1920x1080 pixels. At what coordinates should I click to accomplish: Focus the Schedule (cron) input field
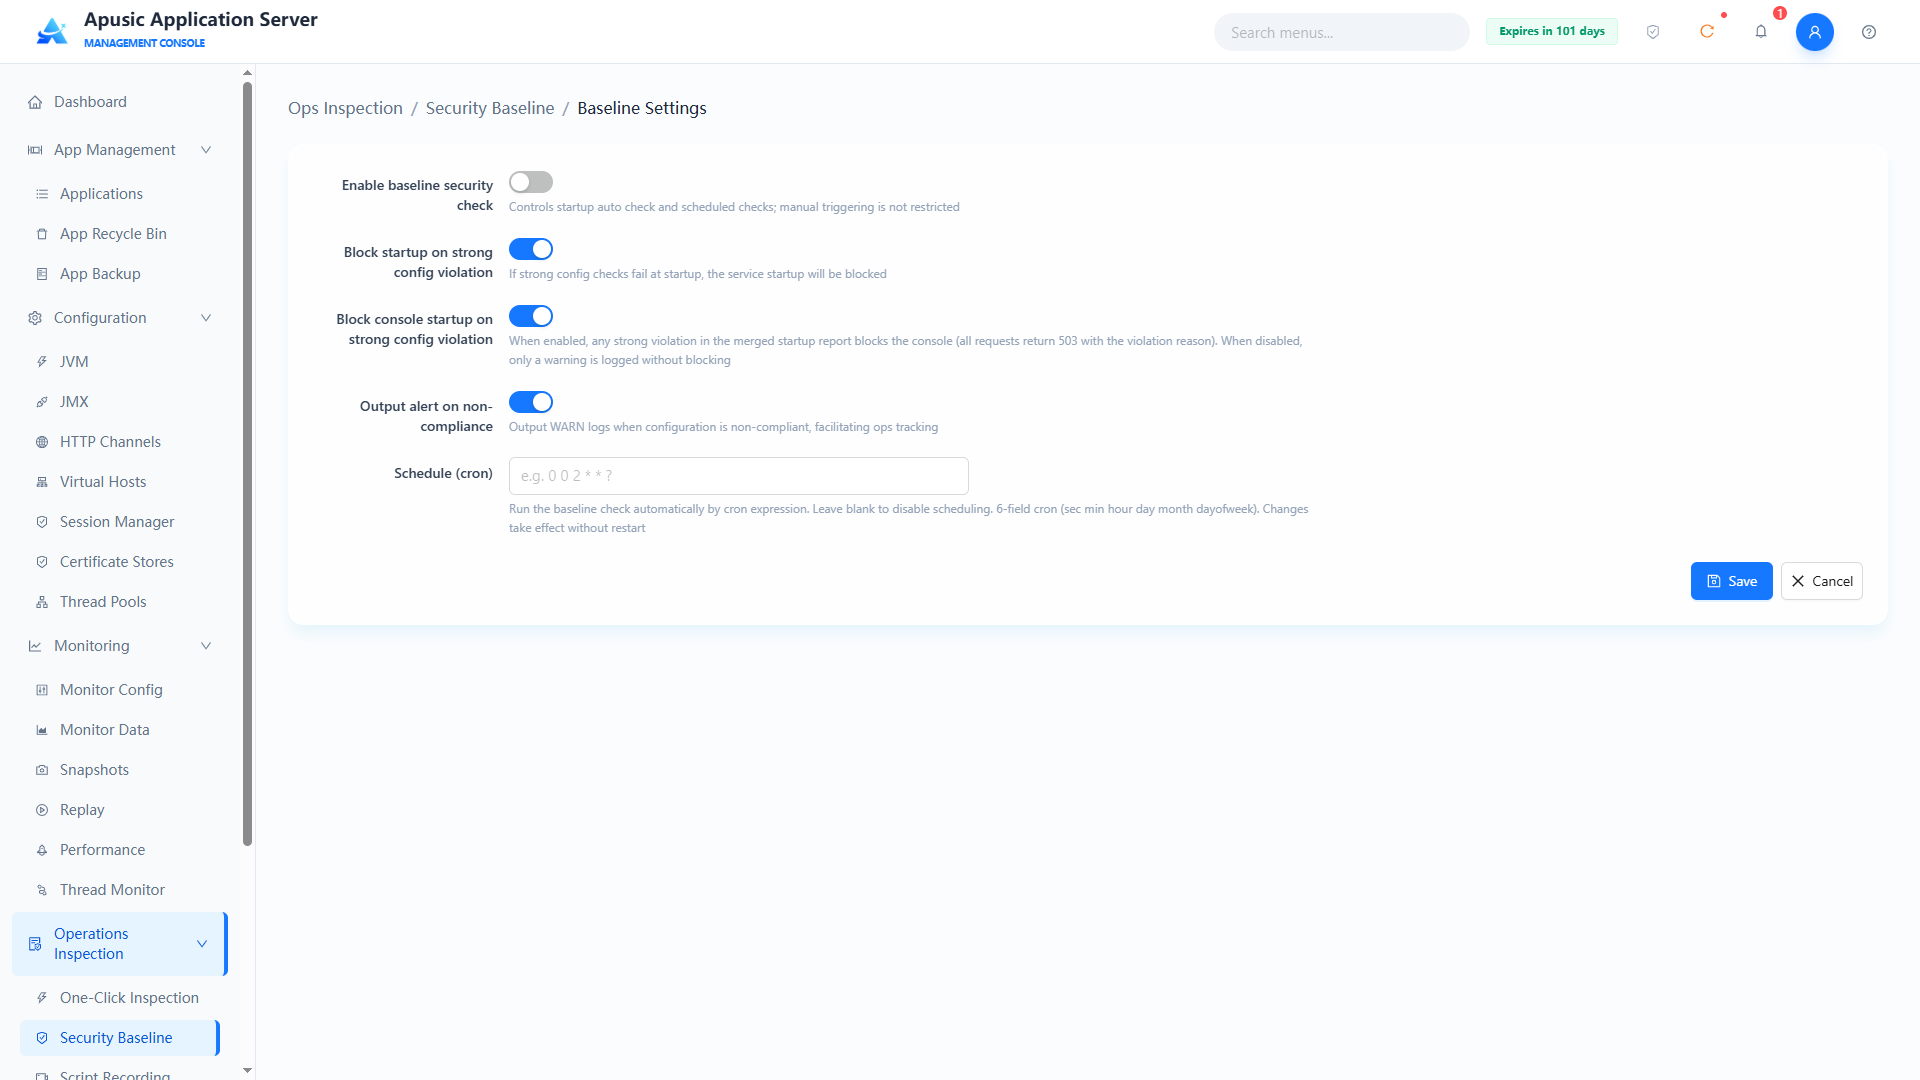[x=739, y=476]
